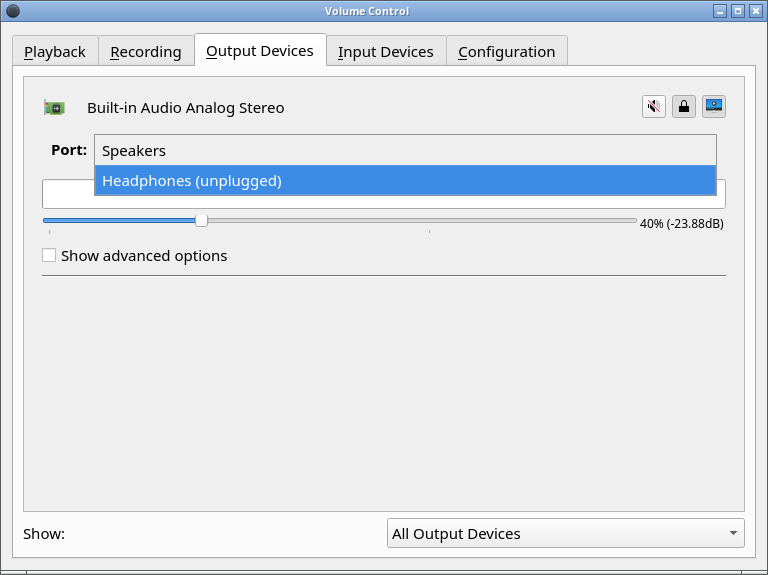Open the window menu icon in title bar
Viewport: 768px width, 575px height.
13,11
